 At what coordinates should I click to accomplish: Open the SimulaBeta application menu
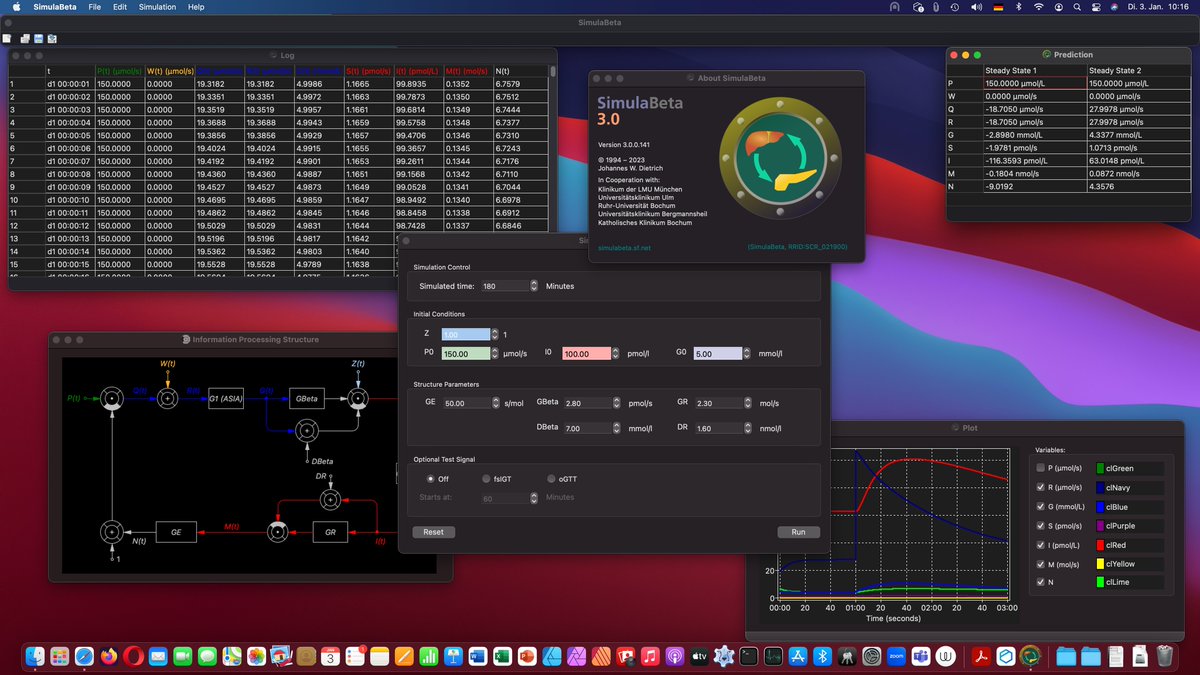[54, 7]
